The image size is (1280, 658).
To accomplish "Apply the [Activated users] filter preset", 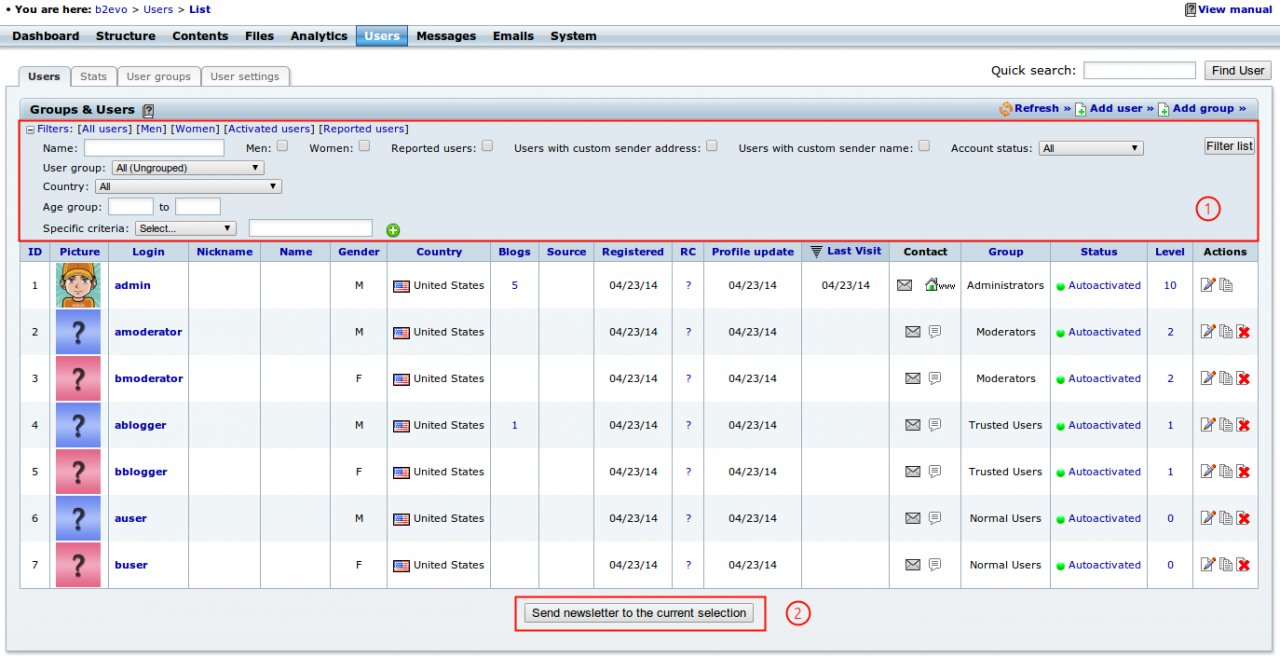I will coord(268,129).
